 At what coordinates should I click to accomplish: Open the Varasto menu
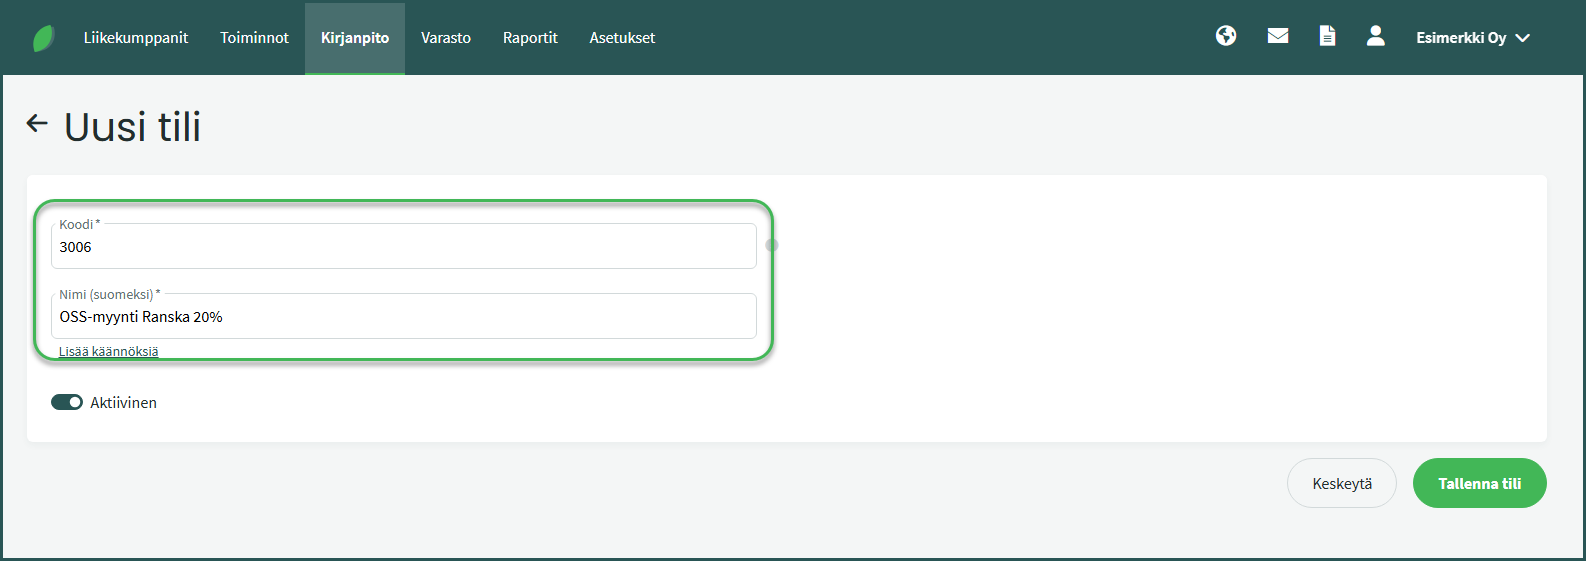pos(446,38)
